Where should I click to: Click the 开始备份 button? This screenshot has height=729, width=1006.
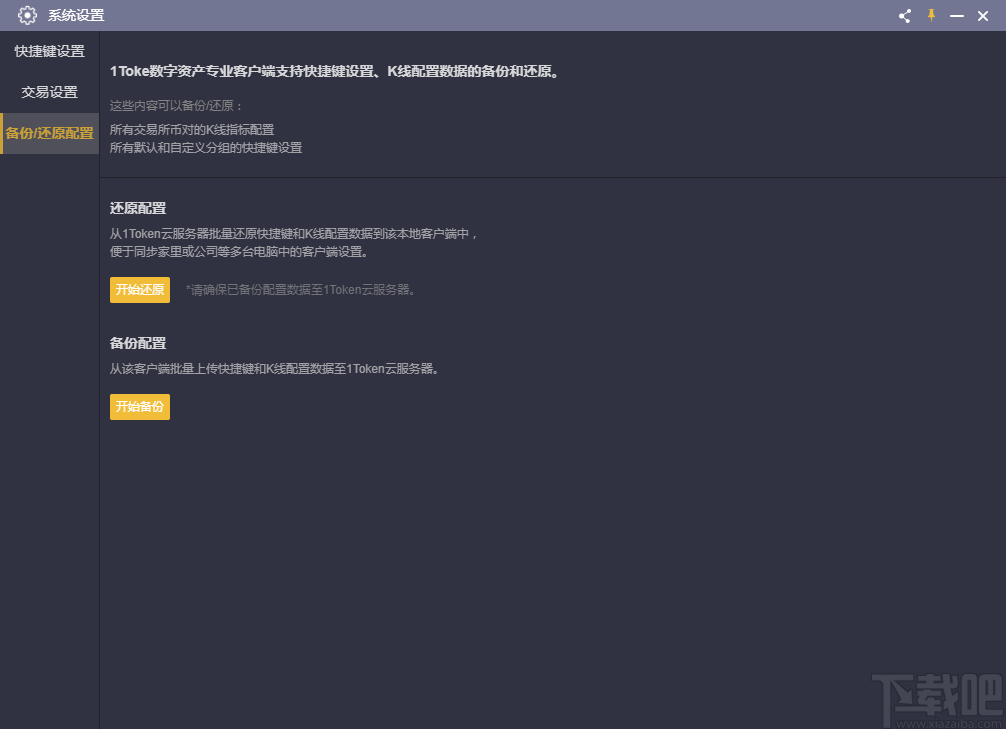pyautogui.click(x=140, y=407)
